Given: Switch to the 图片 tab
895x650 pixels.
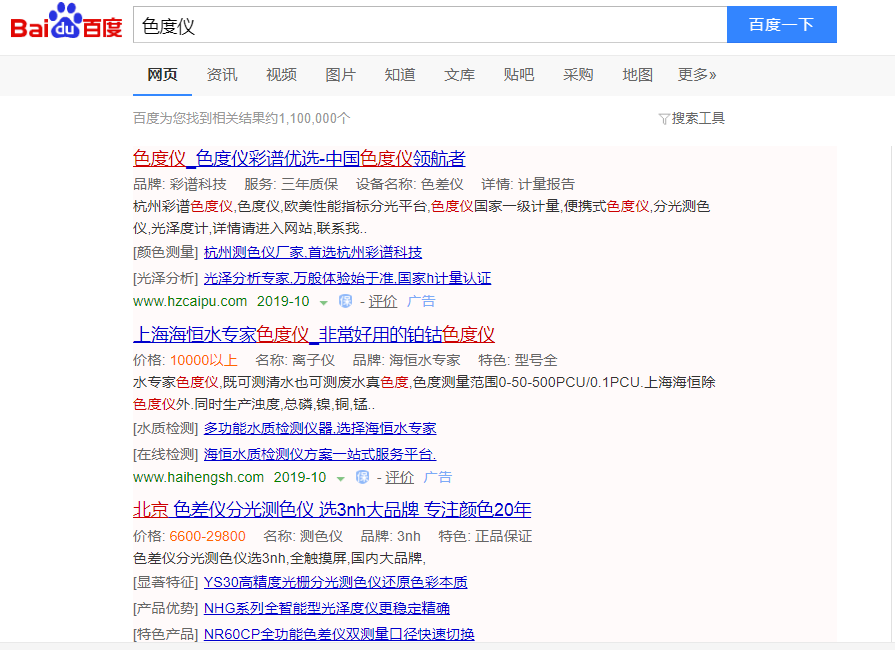Looking at the screenshot, I should [x=341, y=75].
